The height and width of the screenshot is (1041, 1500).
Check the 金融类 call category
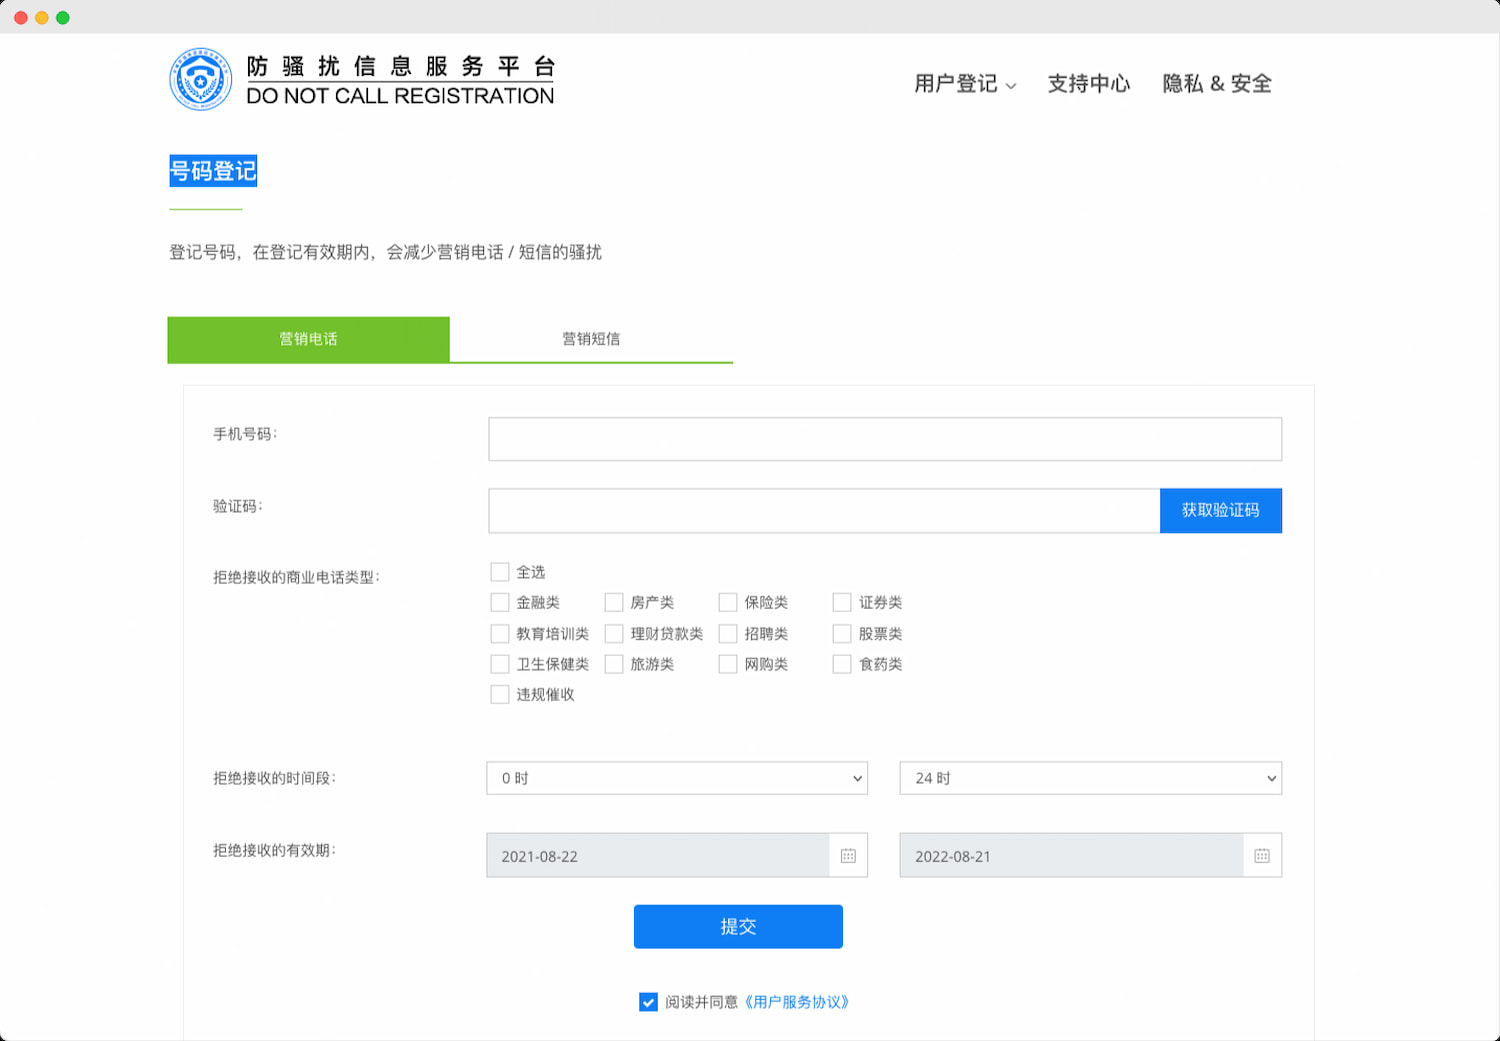pyautogui.click(x=500, y=602)
